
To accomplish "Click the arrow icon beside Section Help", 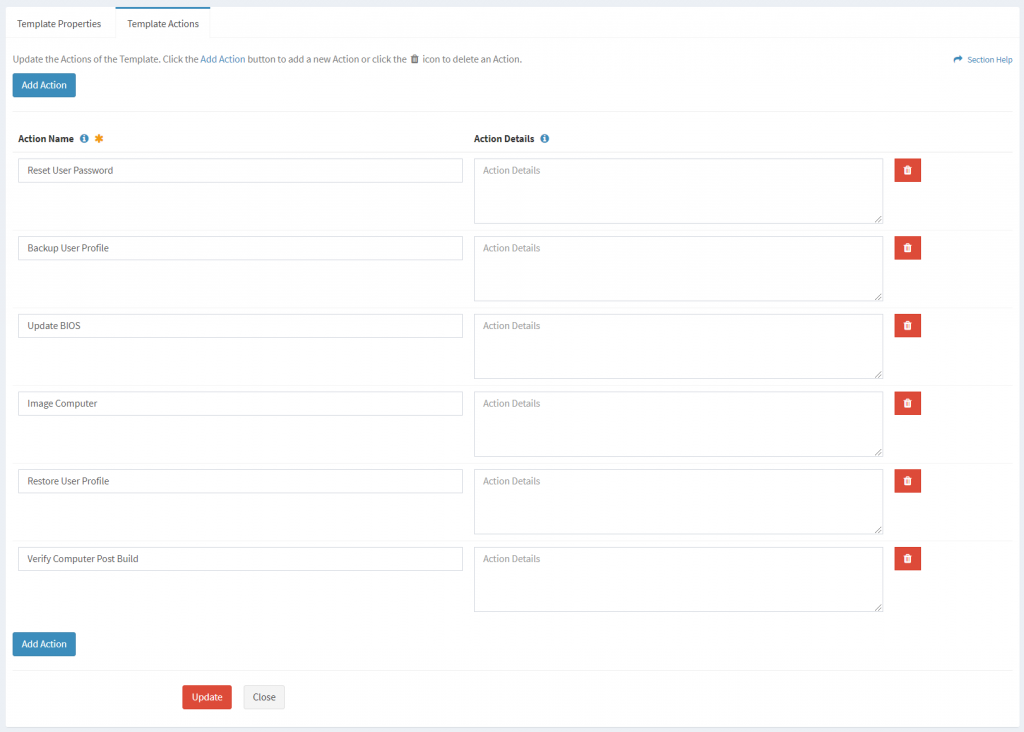I will (957, 59).
